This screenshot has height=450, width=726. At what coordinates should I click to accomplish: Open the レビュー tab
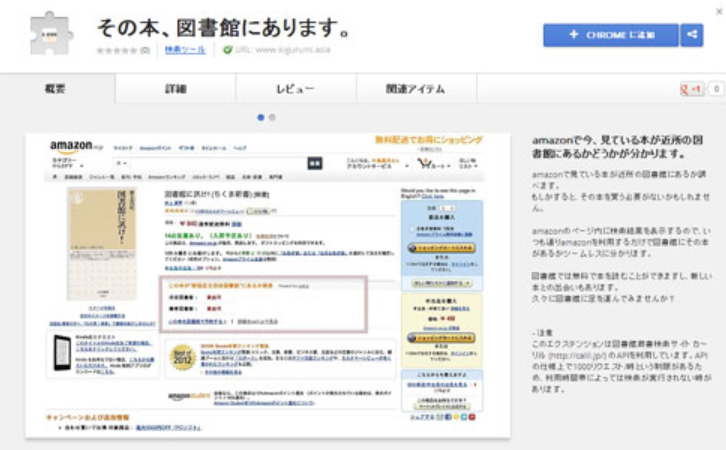point(296,89)
